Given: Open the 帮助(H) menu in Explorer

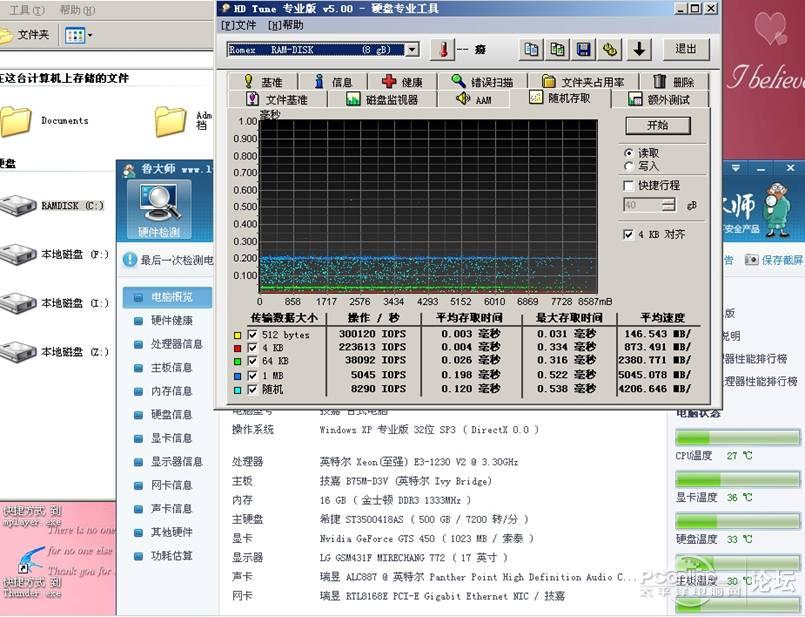Looking at the screenshot, I should tap(77, 10).
